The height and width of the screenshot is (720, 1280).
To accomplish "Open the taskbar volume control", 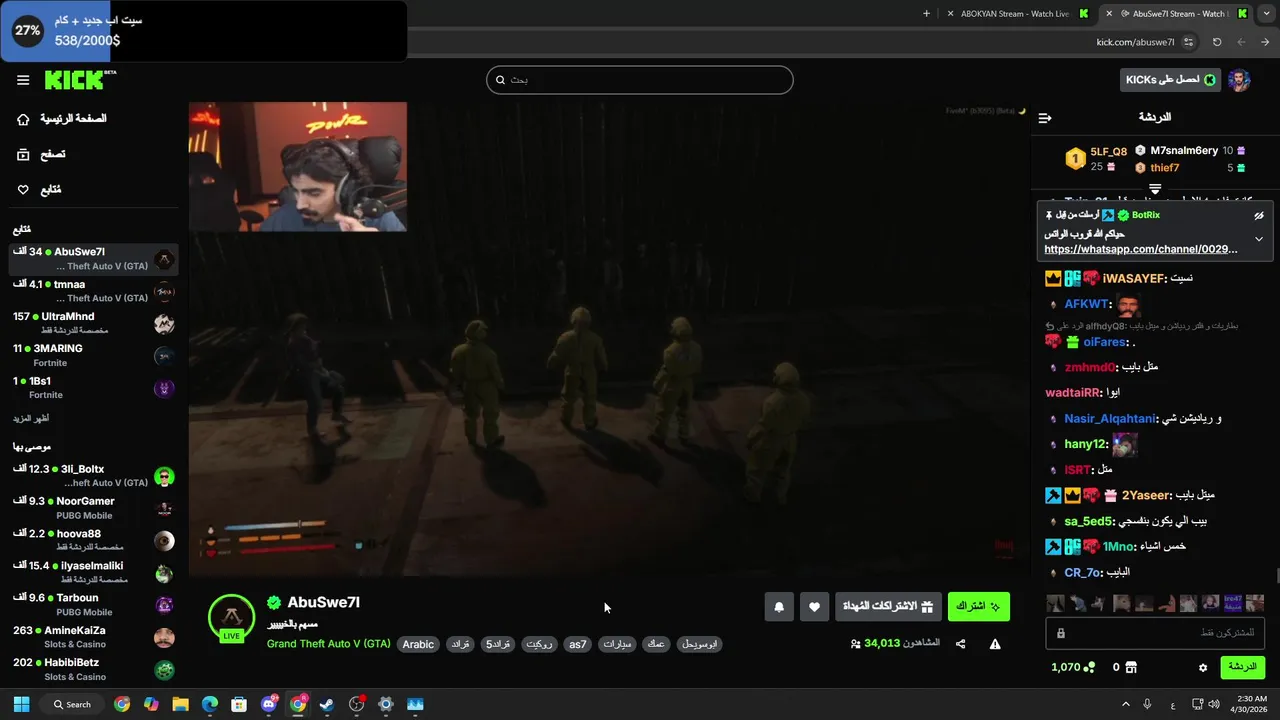I will [x=1213, y=704].
